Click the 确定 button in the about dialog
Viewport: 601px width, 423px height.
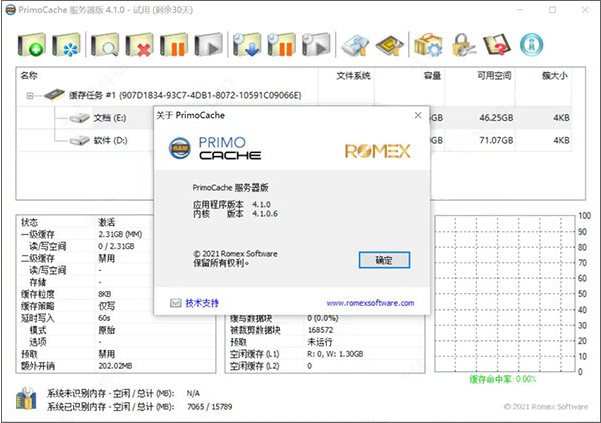coord(384,260)
